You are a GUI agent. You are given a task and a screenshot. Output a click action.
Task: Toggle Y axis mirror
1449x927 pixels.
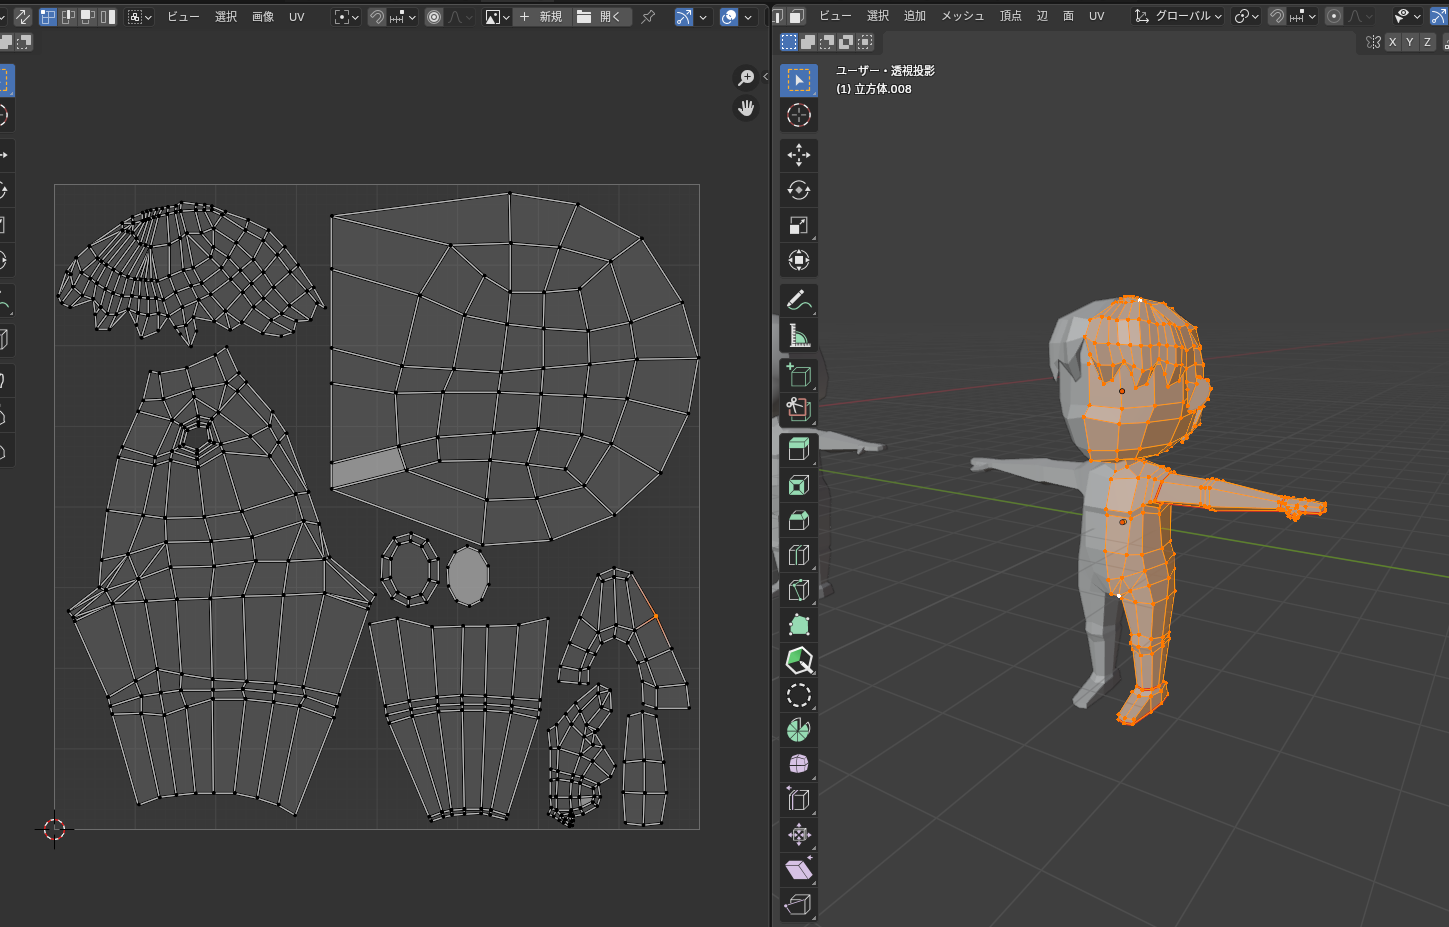pos(1410,42)
